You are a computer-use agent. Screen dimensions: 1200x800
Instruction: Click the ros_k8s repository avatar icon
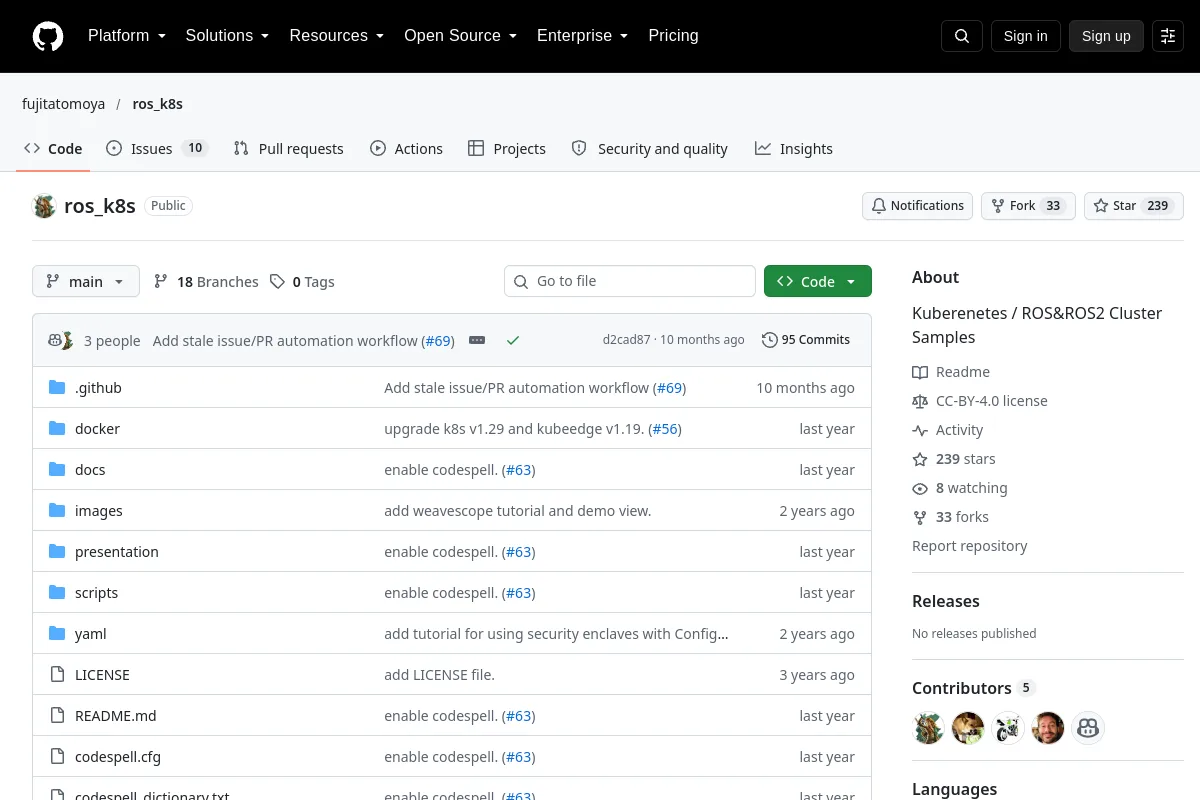[x=44, y=206]
